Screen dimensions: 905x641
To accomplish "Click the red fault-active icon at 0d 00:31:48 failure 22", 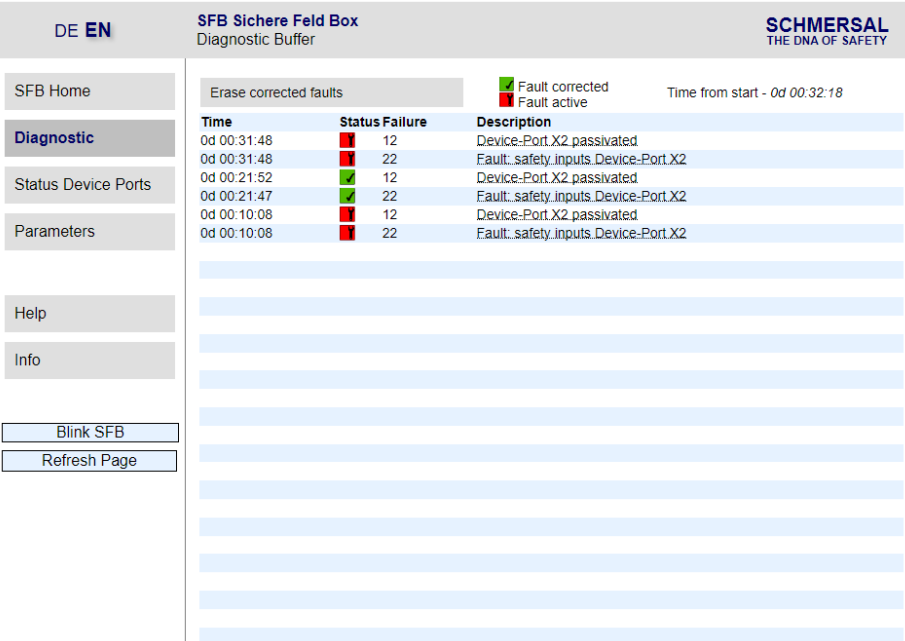I will 347,159.
